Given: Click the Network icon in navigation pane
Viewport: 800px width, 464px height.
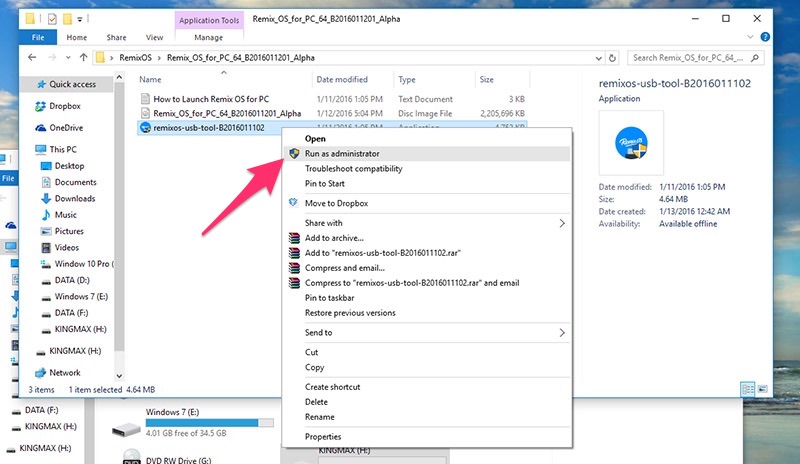Looking at the screenshot, I should click(x=40, y=373).
